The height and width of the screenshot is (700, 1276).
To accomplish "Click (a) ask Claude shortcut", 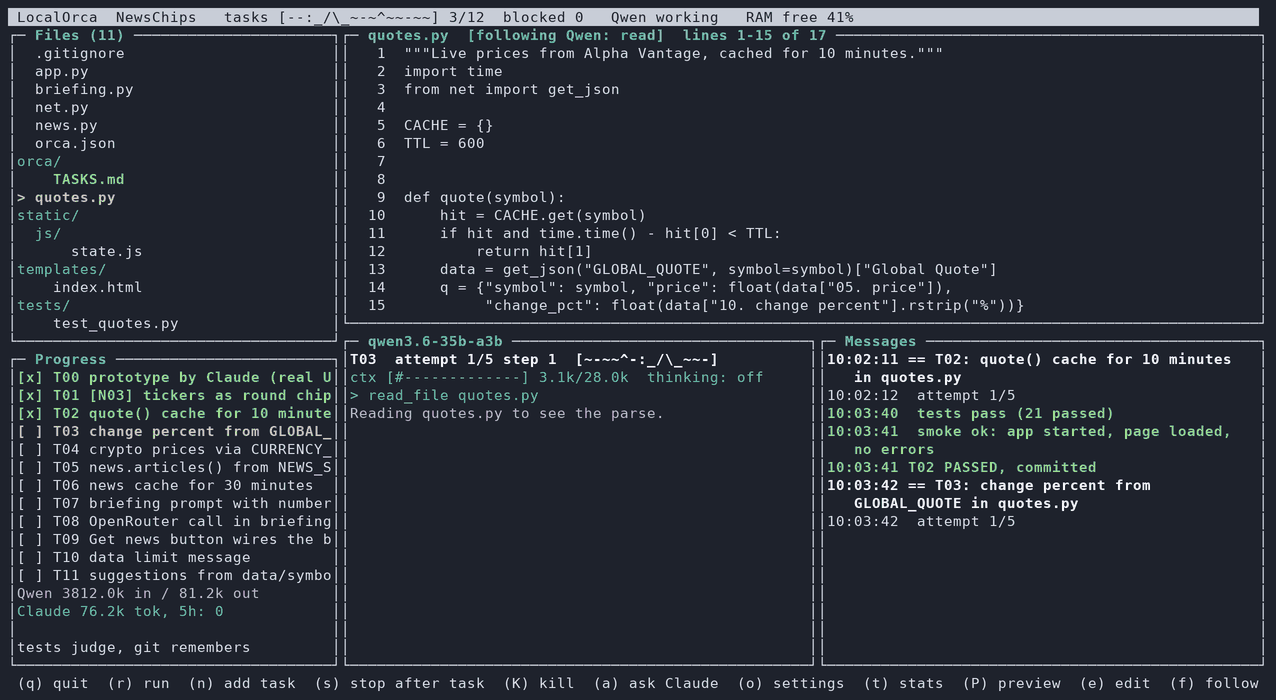I will coord(656,683).
